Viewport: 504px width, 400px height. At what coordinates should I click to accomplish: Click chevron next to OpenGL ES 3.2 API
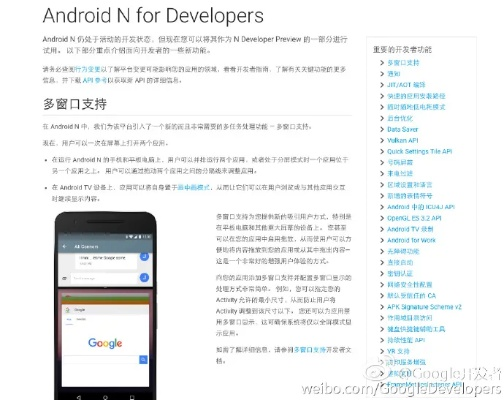tap(382, 218)
